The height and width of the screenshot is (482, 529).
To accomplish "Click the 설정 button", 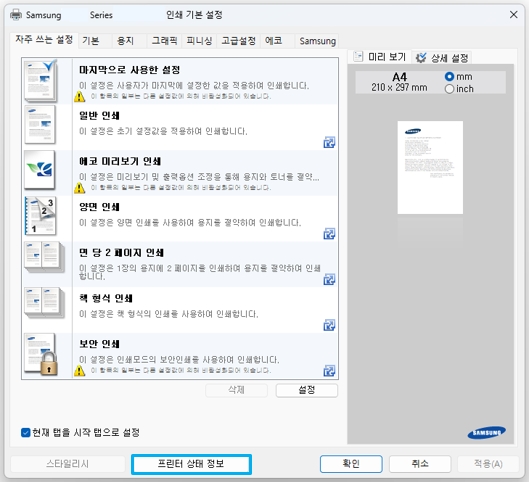I will 307,390.
